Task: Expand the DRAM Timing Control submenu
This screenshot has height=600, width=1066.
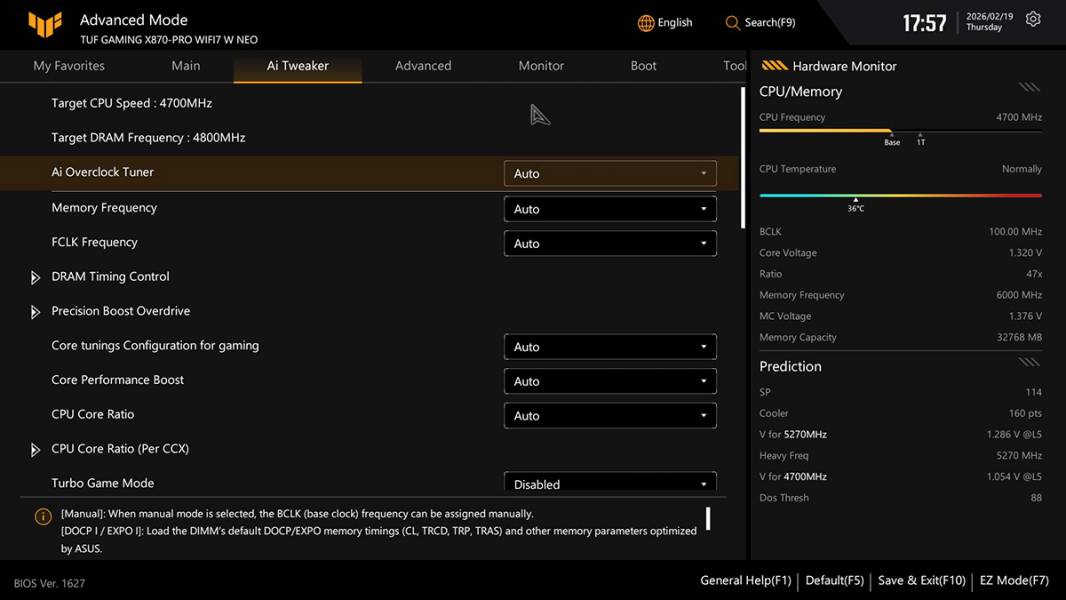Action: pyautogui.click(x=35, y=277)
